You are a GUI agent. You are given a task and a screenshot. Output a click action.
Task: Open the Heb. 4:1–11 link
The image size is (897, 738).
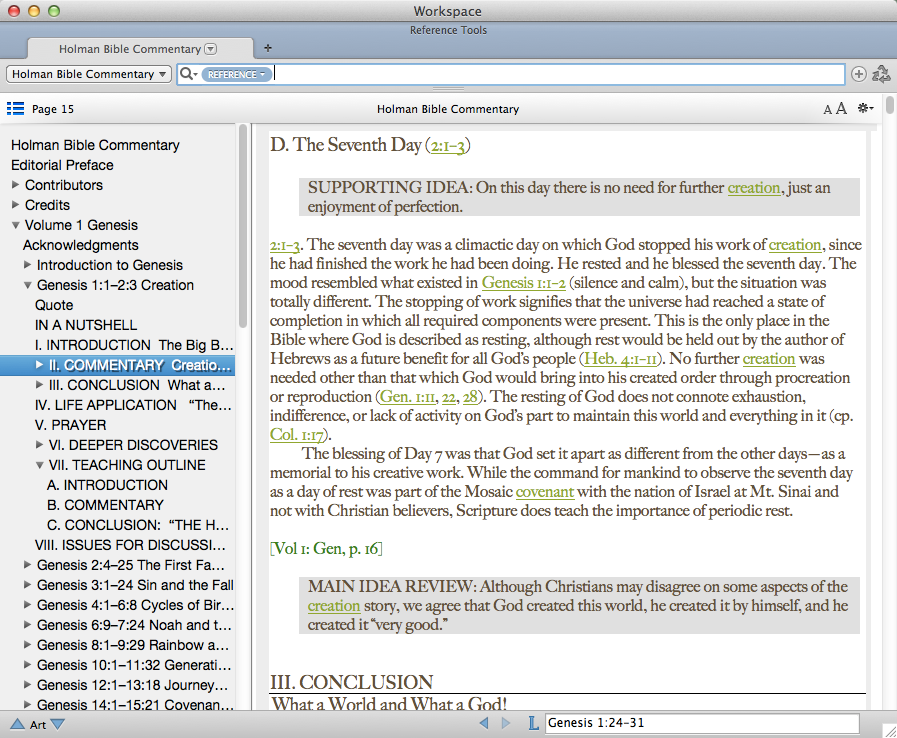point(620,359)
